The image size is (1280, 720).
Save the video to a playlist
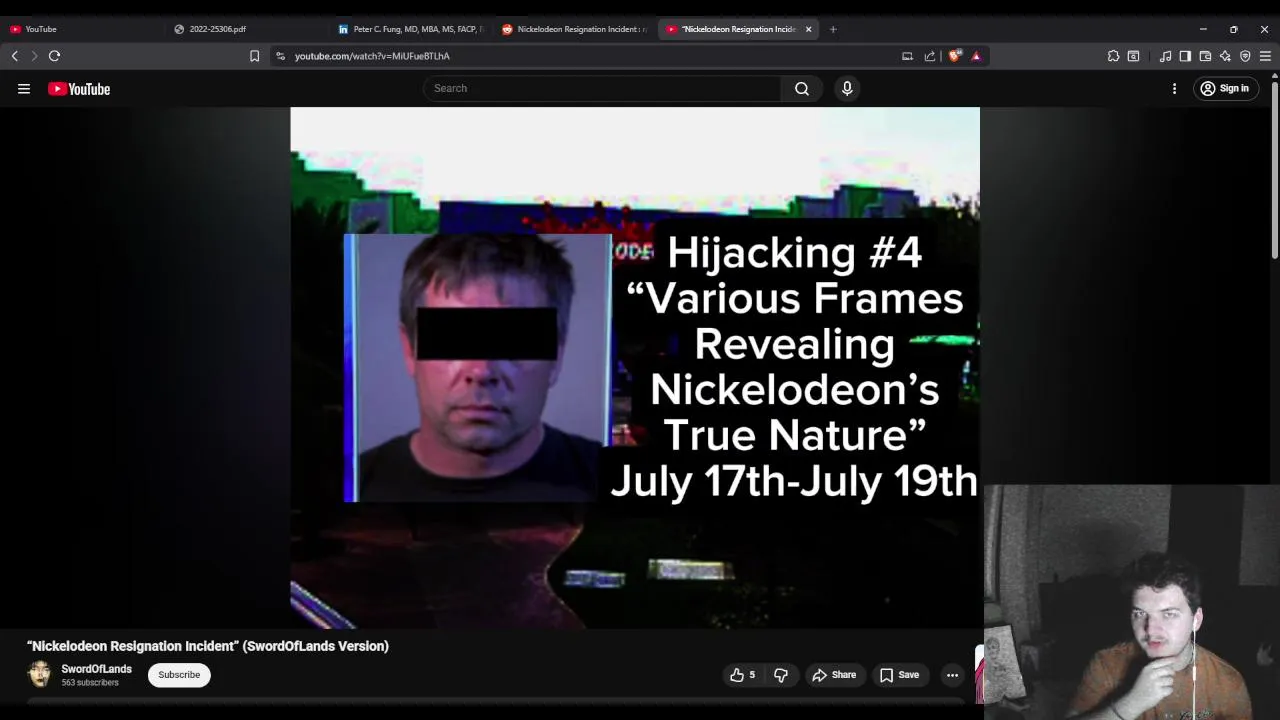click(x=899, y=675)
